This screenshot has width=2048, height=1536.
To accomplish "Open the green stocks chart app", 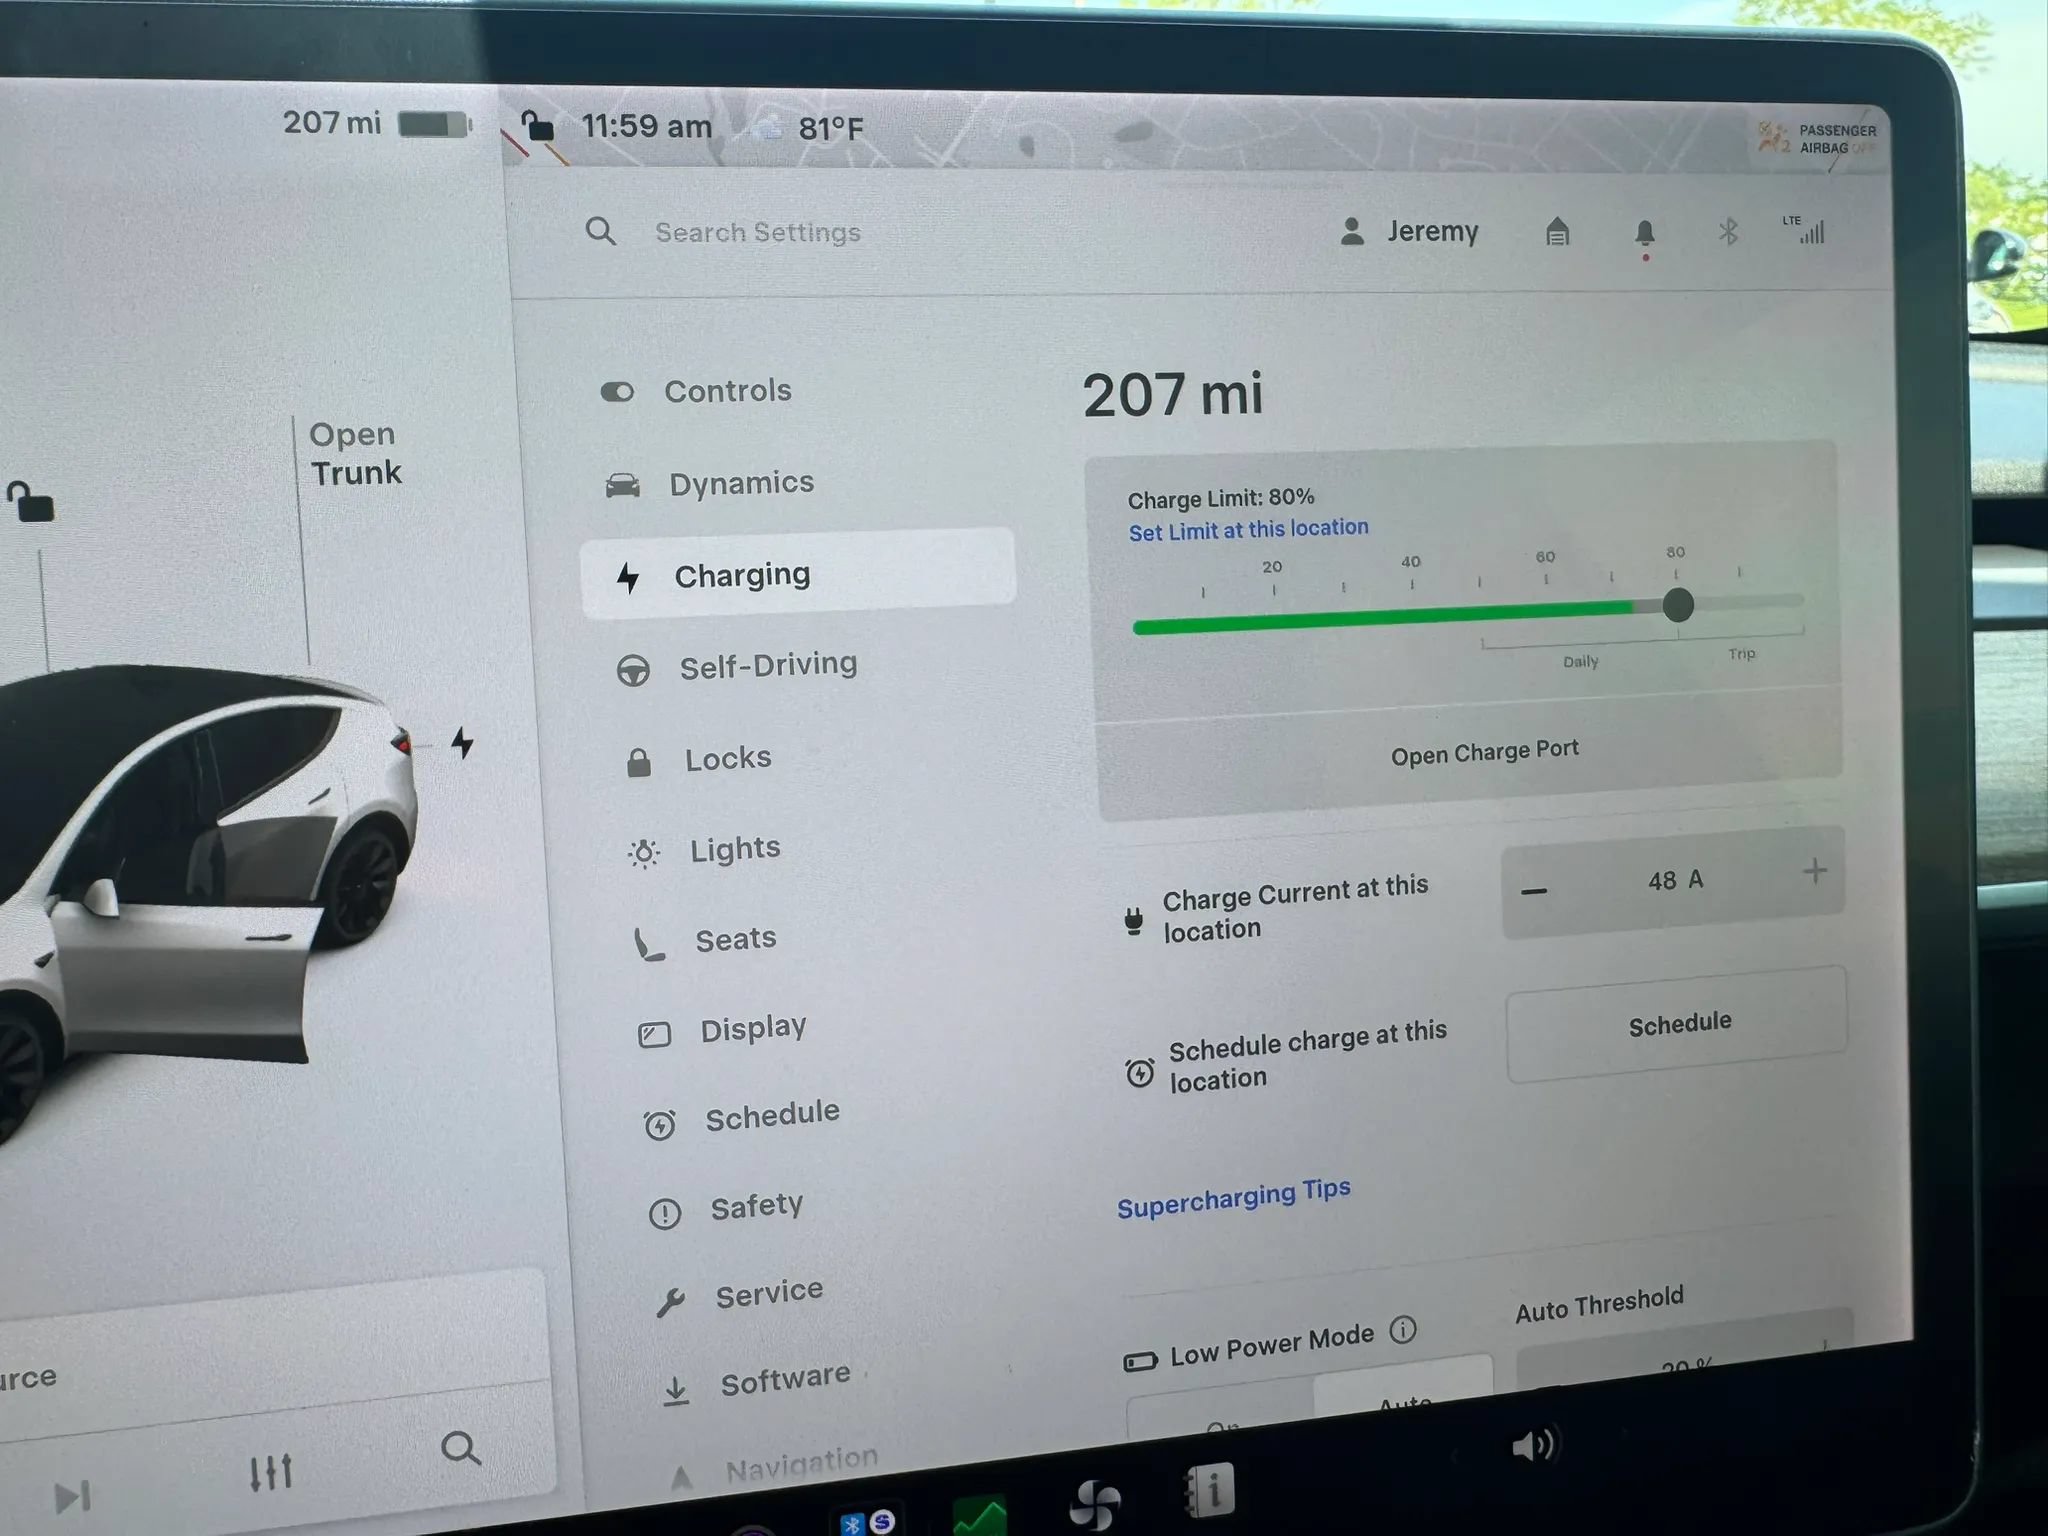I will coord(979,1515).
